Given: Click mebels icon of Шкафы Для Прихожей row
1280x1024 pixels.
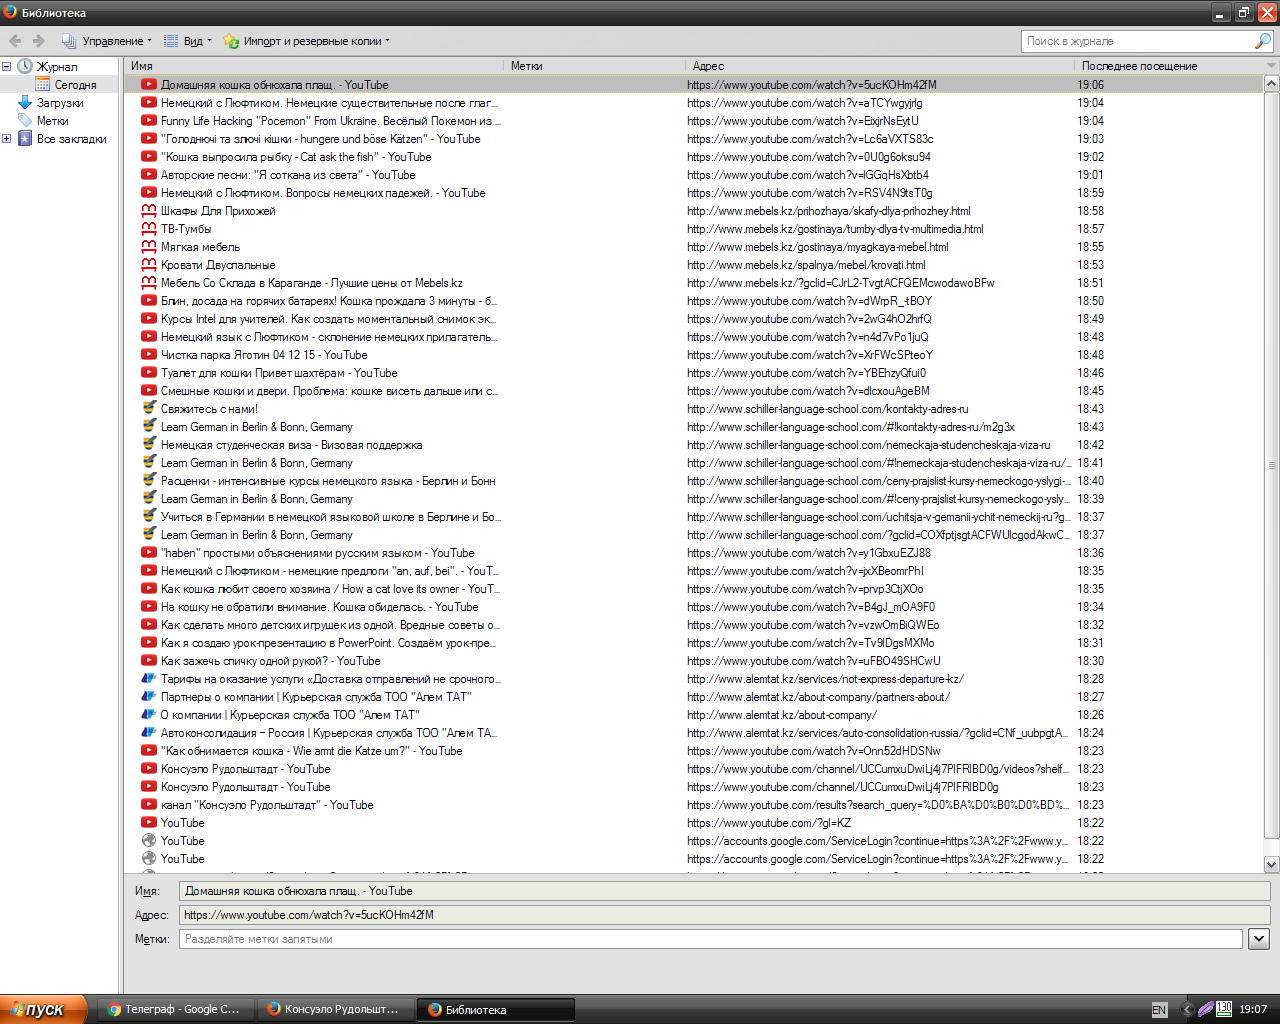Looking at the screenshot, I should coord(149,211).
